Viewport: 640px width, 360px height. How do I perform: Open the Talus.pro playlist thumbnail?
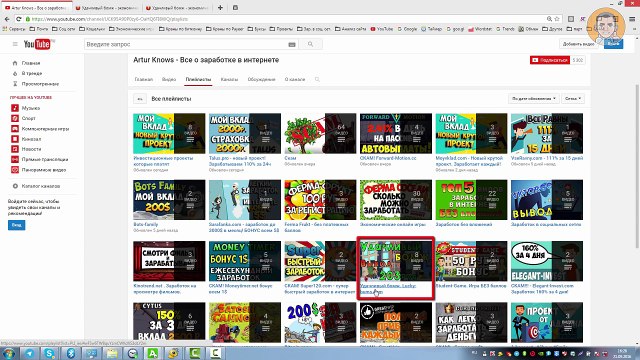[x=245, y=133]
